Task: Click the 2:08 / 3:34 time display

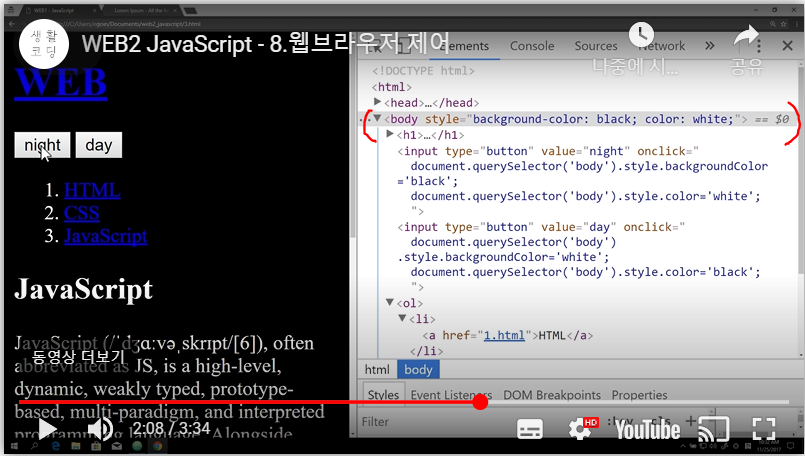Action: click(171, 428)
